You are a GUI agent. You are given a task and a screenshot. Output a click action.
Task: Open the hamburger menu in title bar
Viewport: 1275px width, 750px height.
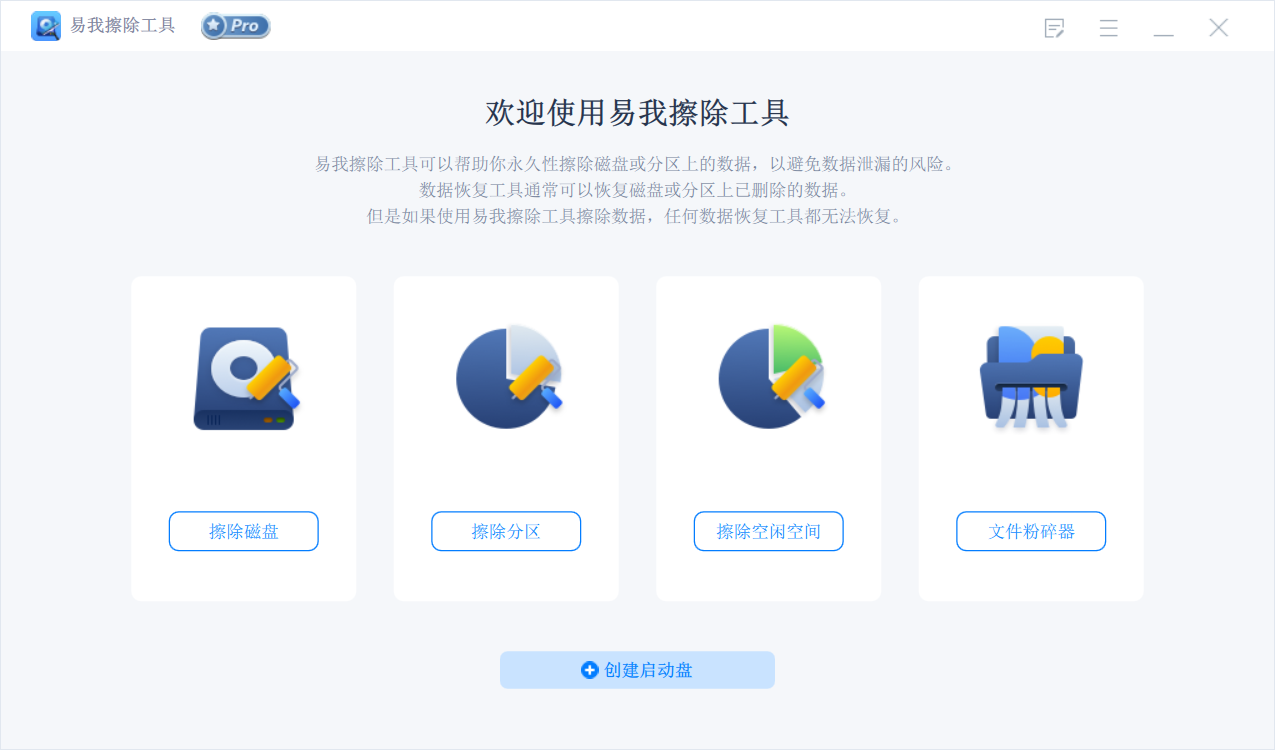coord(1108,28)
